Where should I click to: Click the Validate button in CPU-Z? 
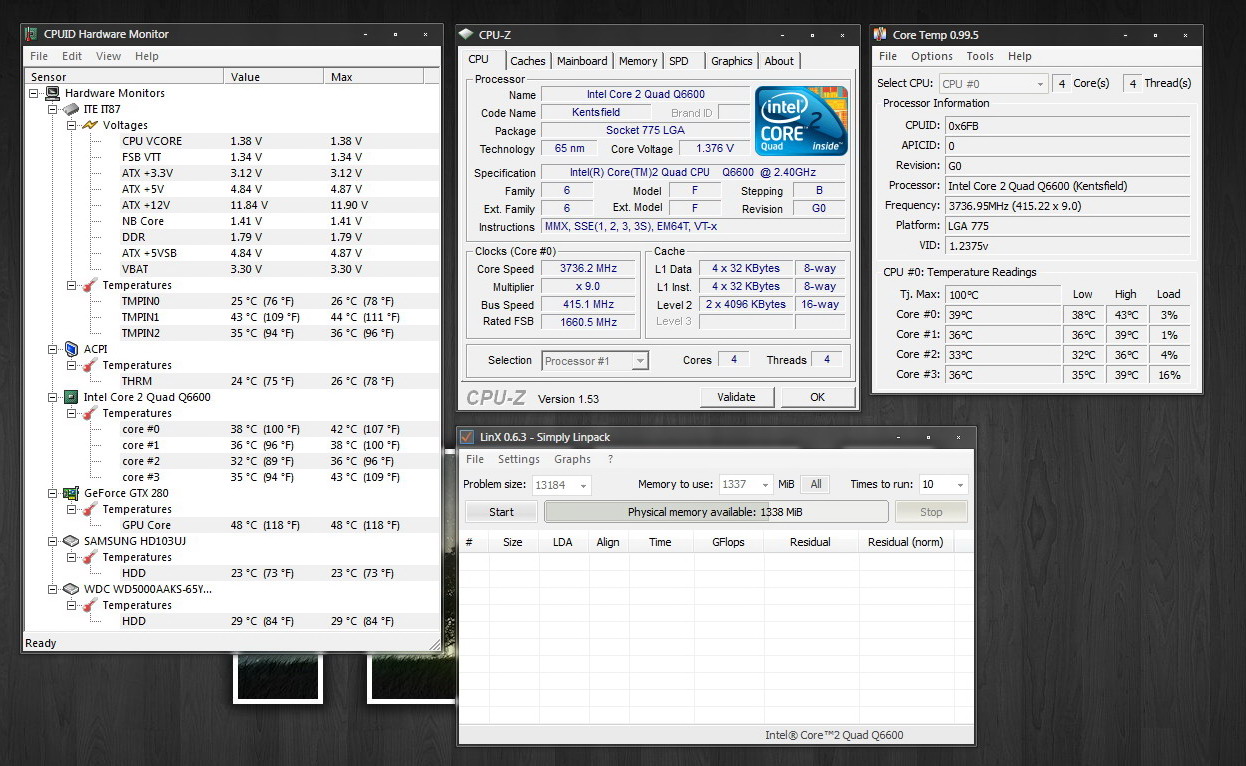click(x=737, y=397)
